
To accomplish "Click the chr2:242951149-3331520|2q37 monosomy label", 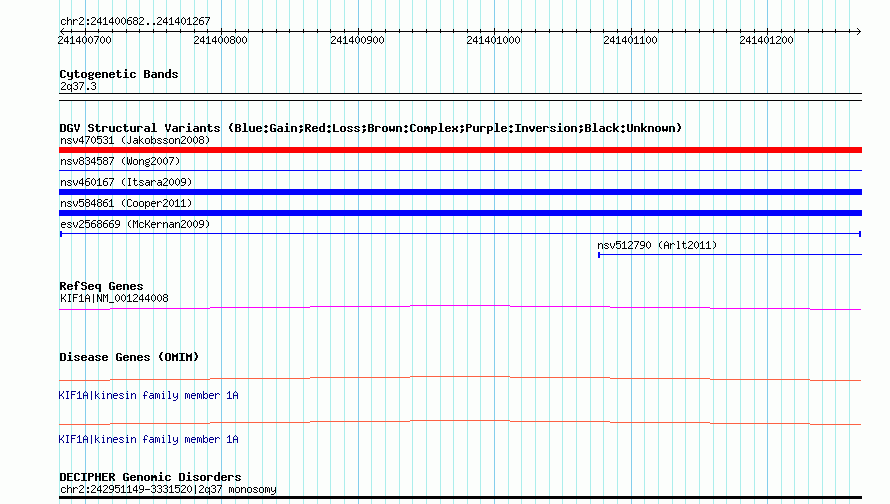I will pos(168,489).
